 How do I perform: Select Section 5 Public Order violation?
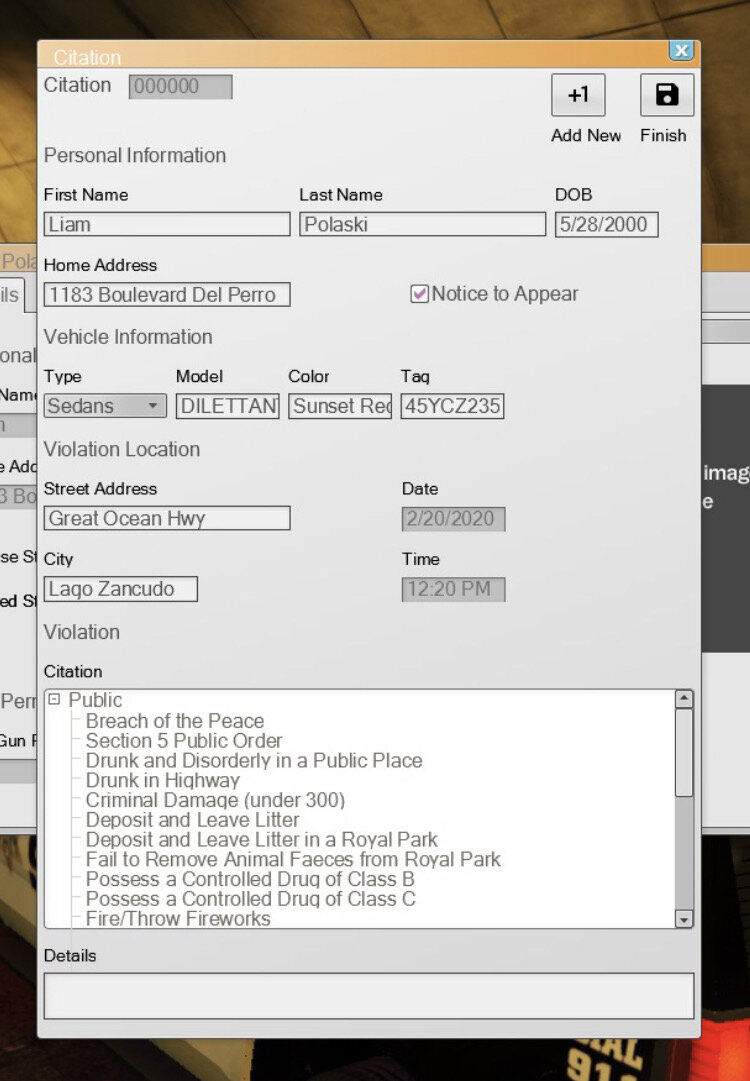coord(184,741)
